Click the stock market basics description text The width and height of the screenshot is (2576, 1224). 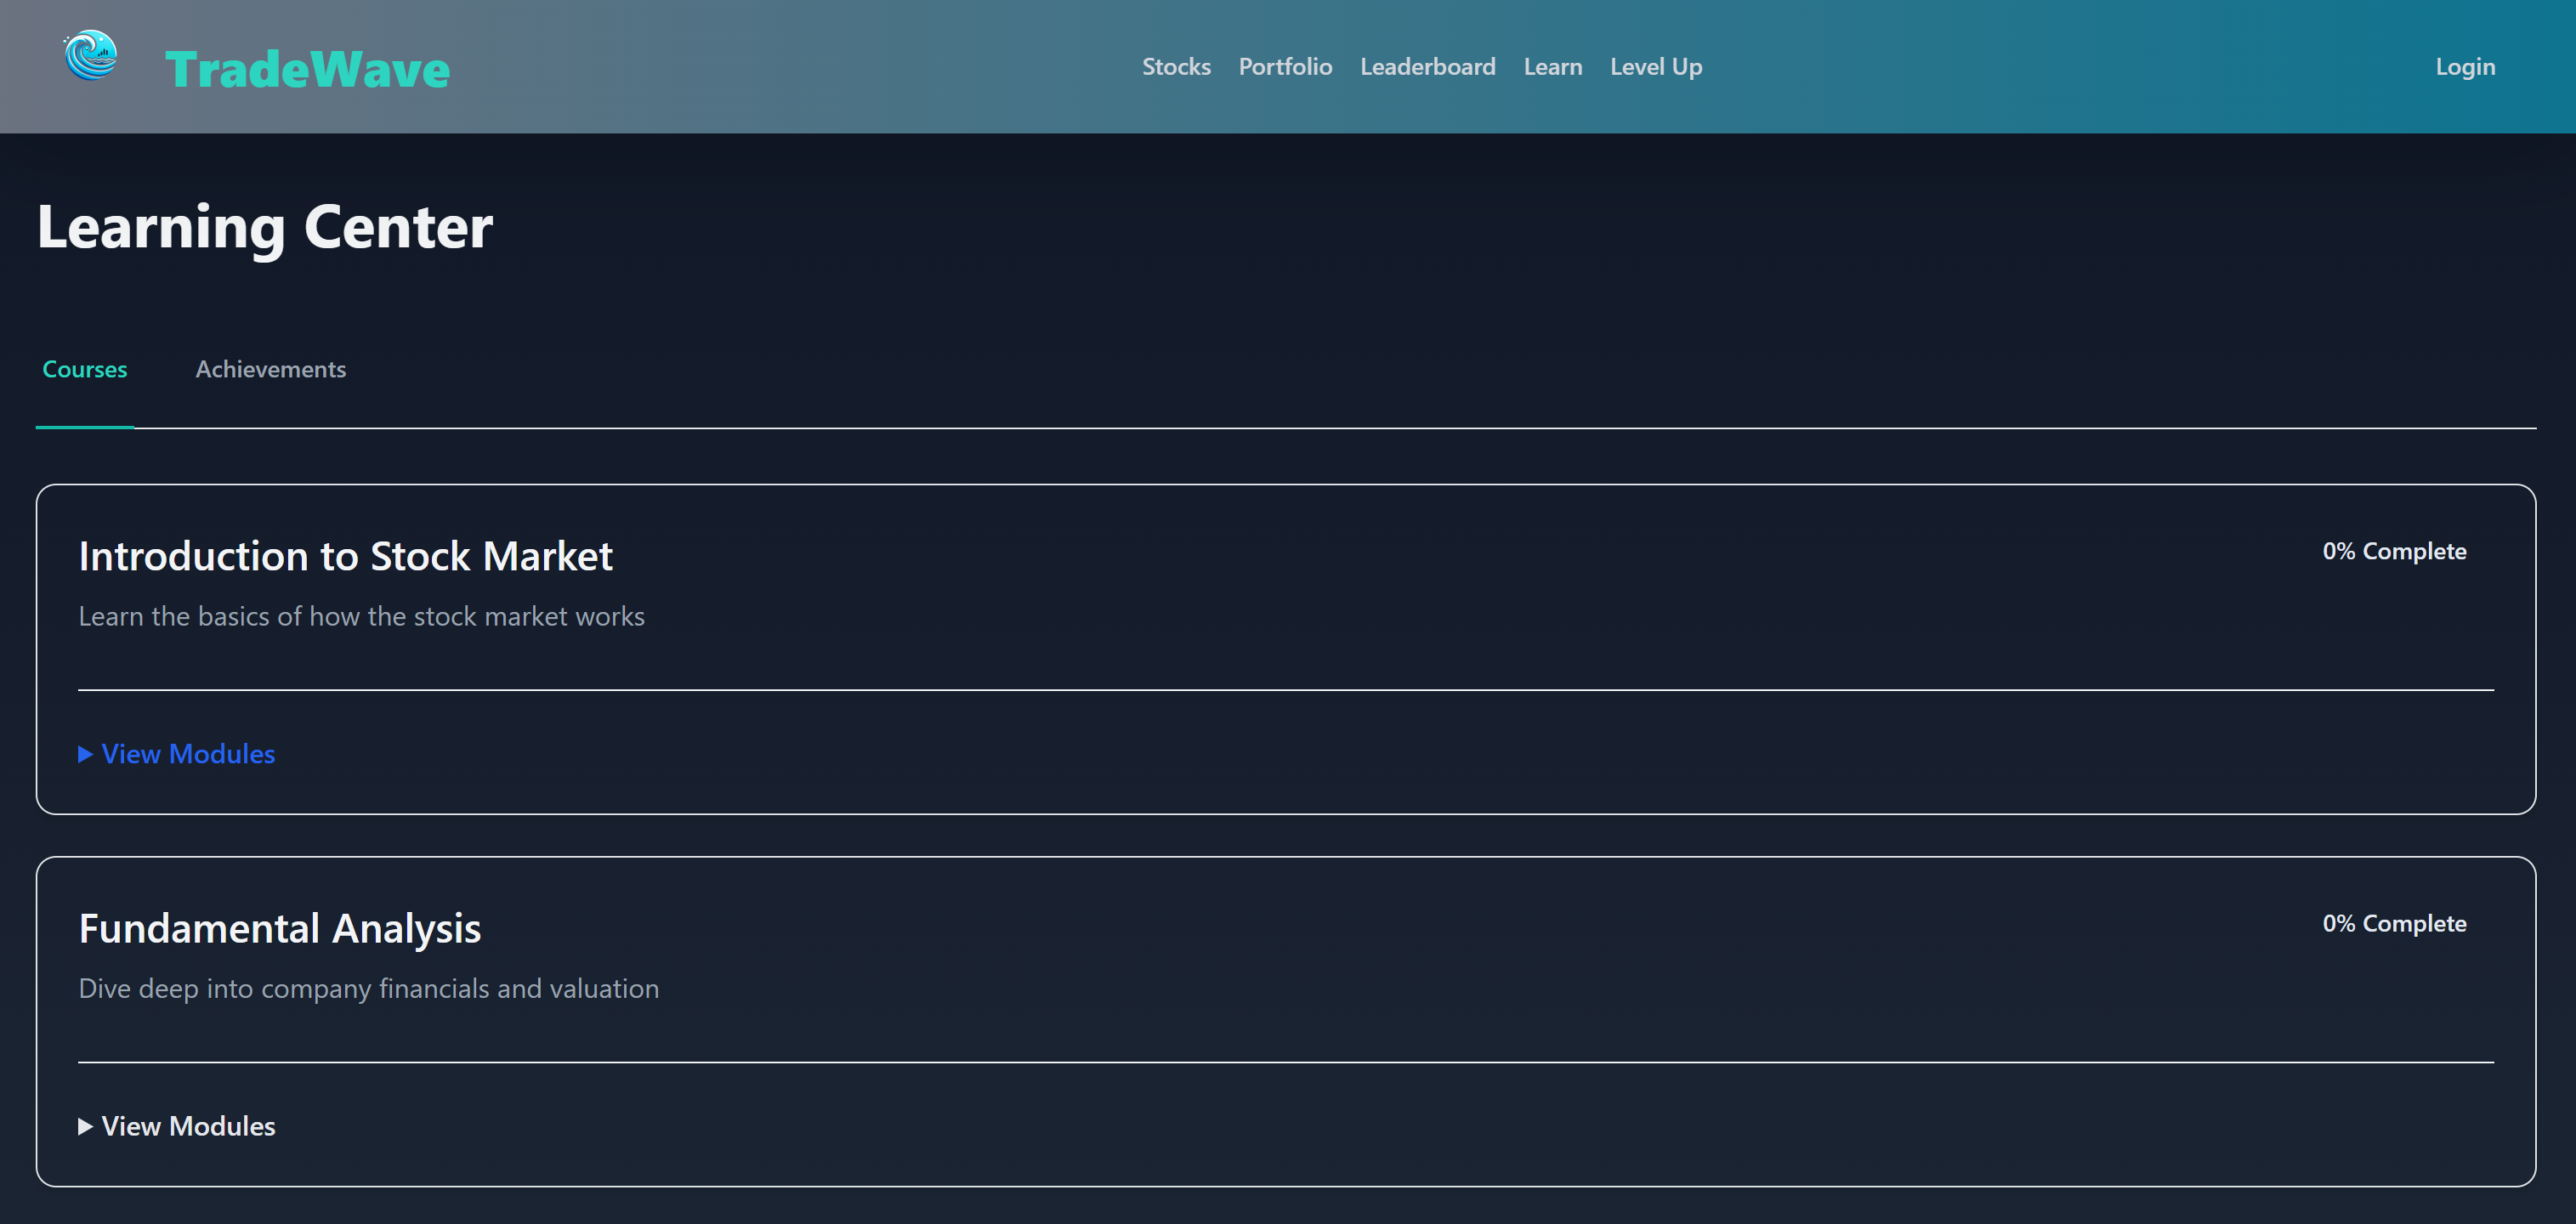pyautogui.click(x=361, y=616)
